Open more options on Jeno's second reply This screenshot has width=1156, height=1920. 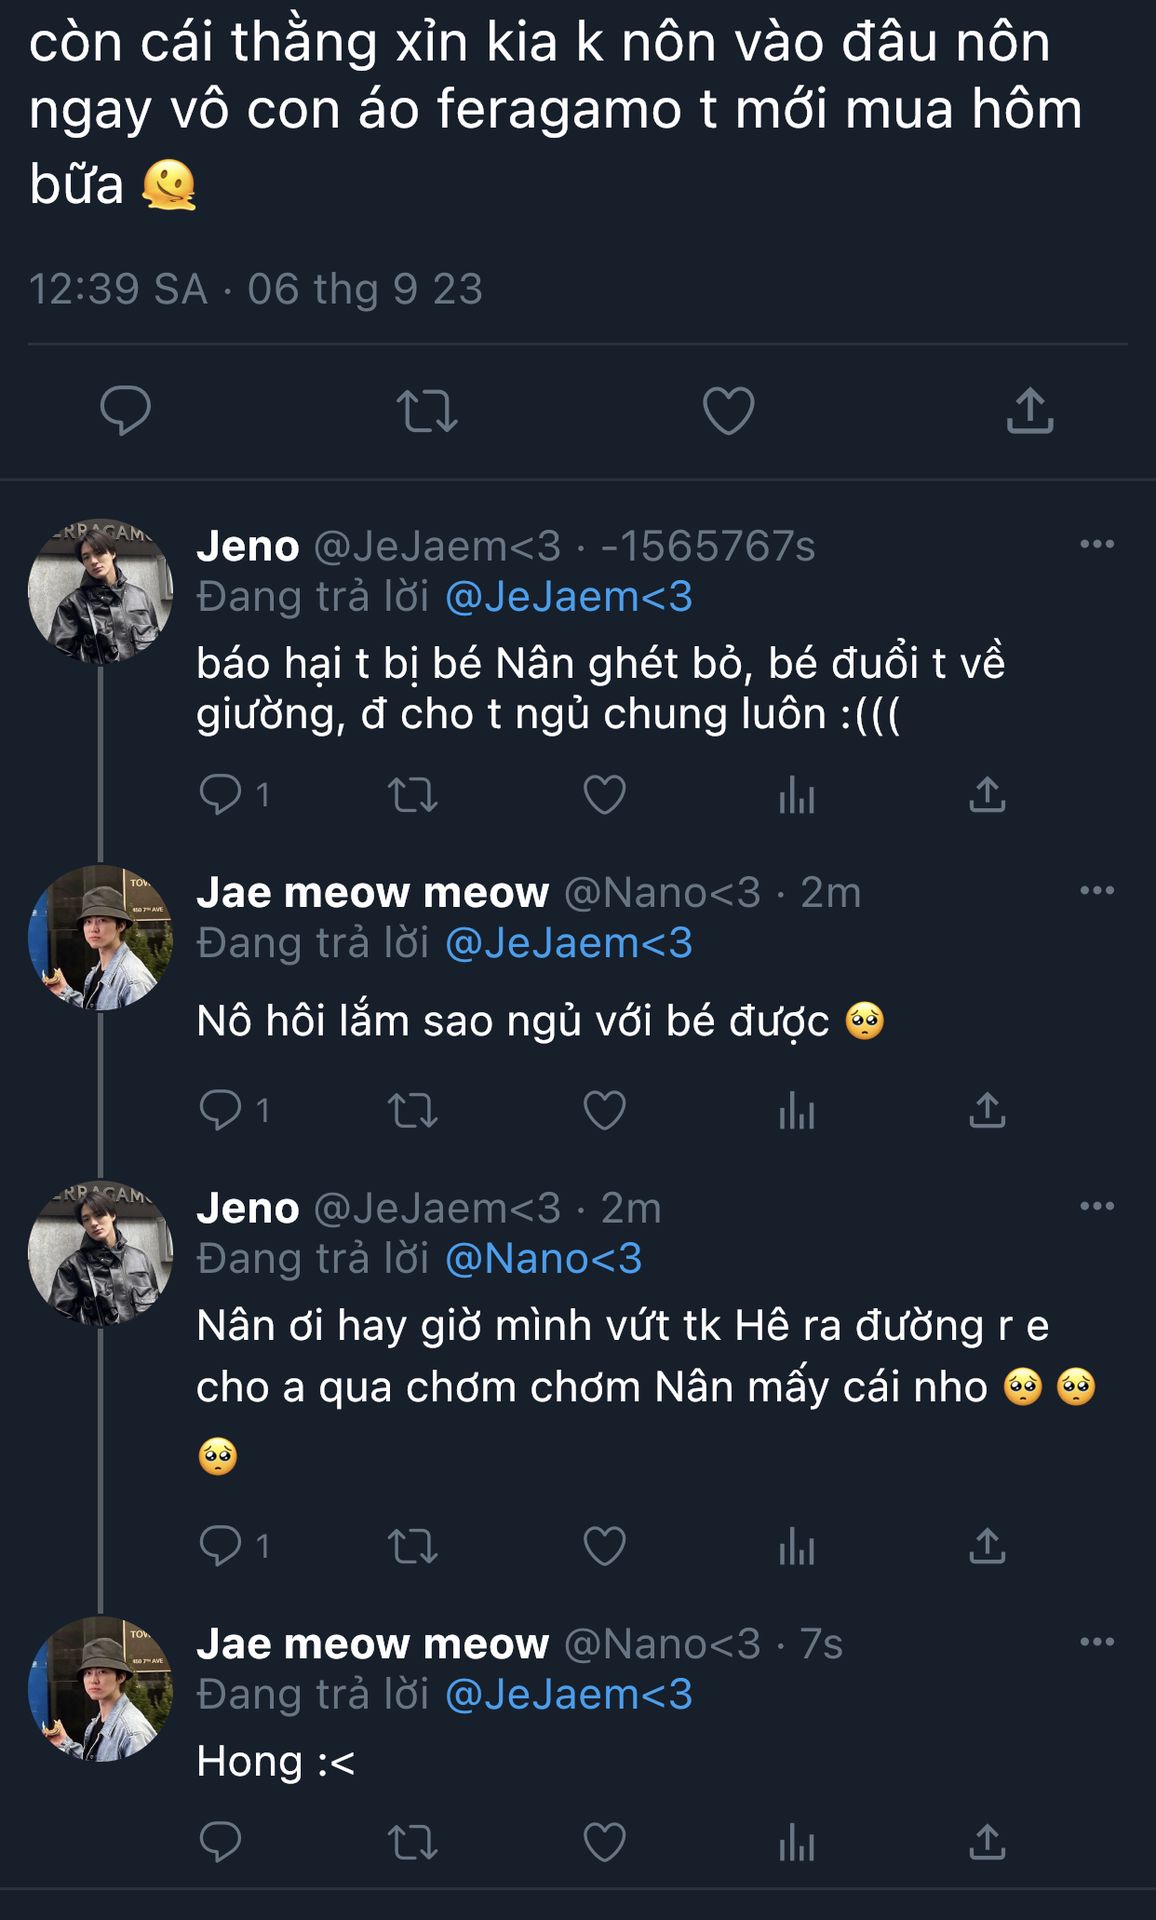point(1097,1206)
